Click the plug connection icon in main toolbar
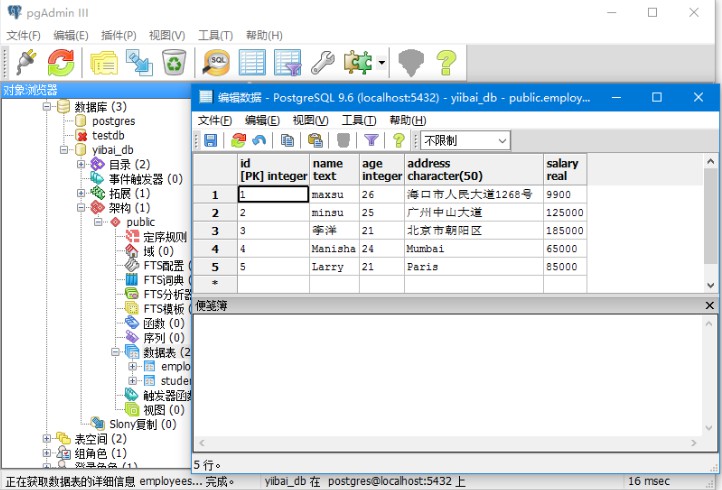 coord(26,62)
